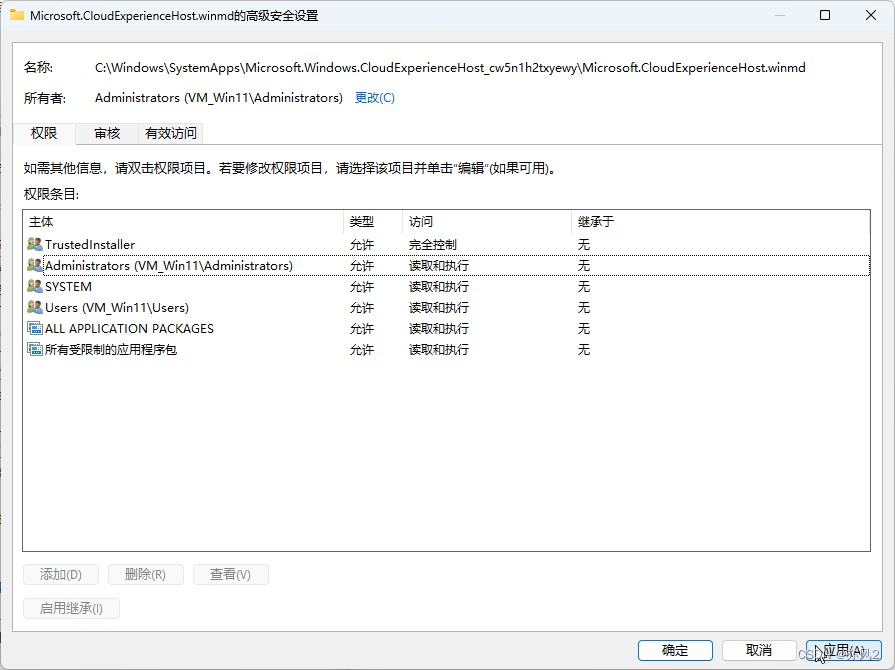Click the 取消 button
Viewport: 895px width, 670px height.
click(759, 650)
